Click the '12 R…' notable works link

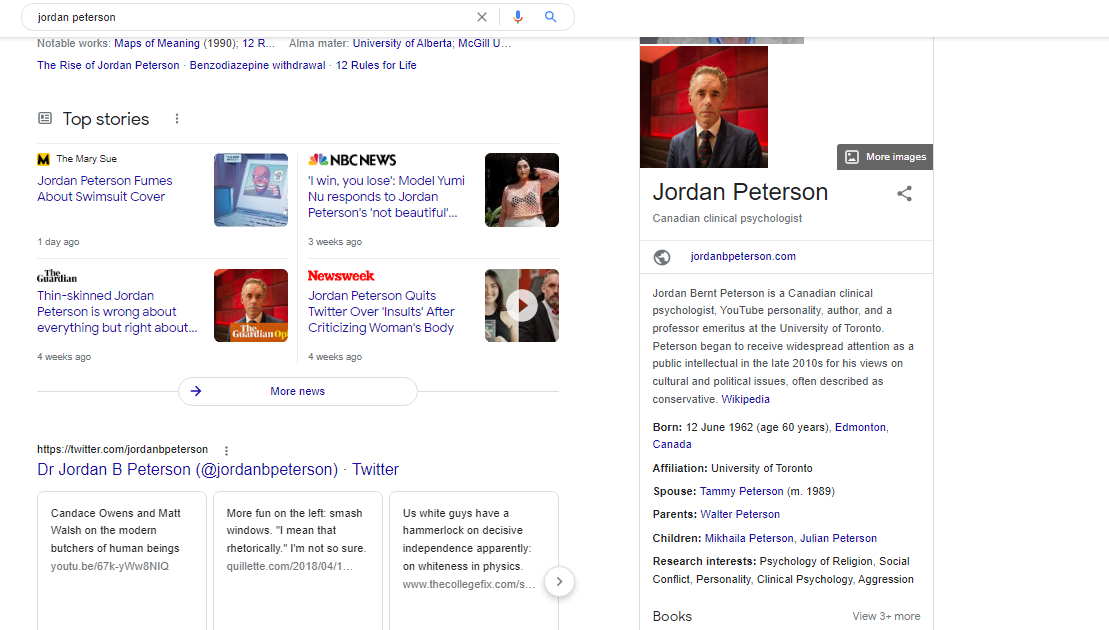259,43
